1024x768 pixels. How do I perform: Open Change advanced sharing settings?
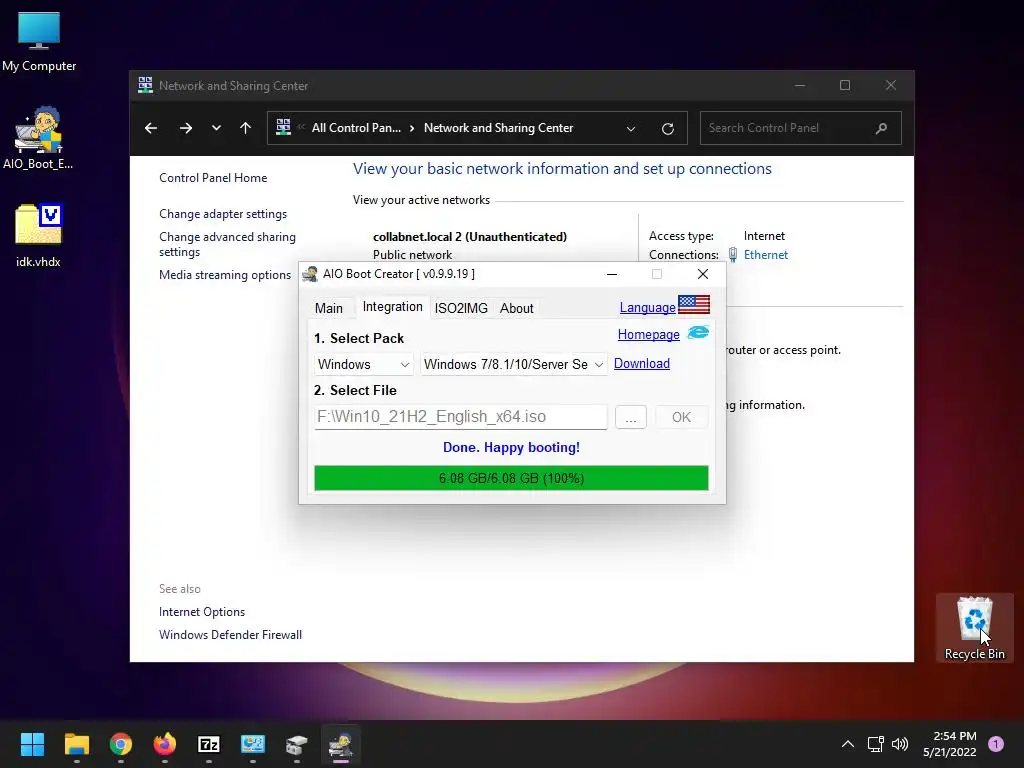227,244
